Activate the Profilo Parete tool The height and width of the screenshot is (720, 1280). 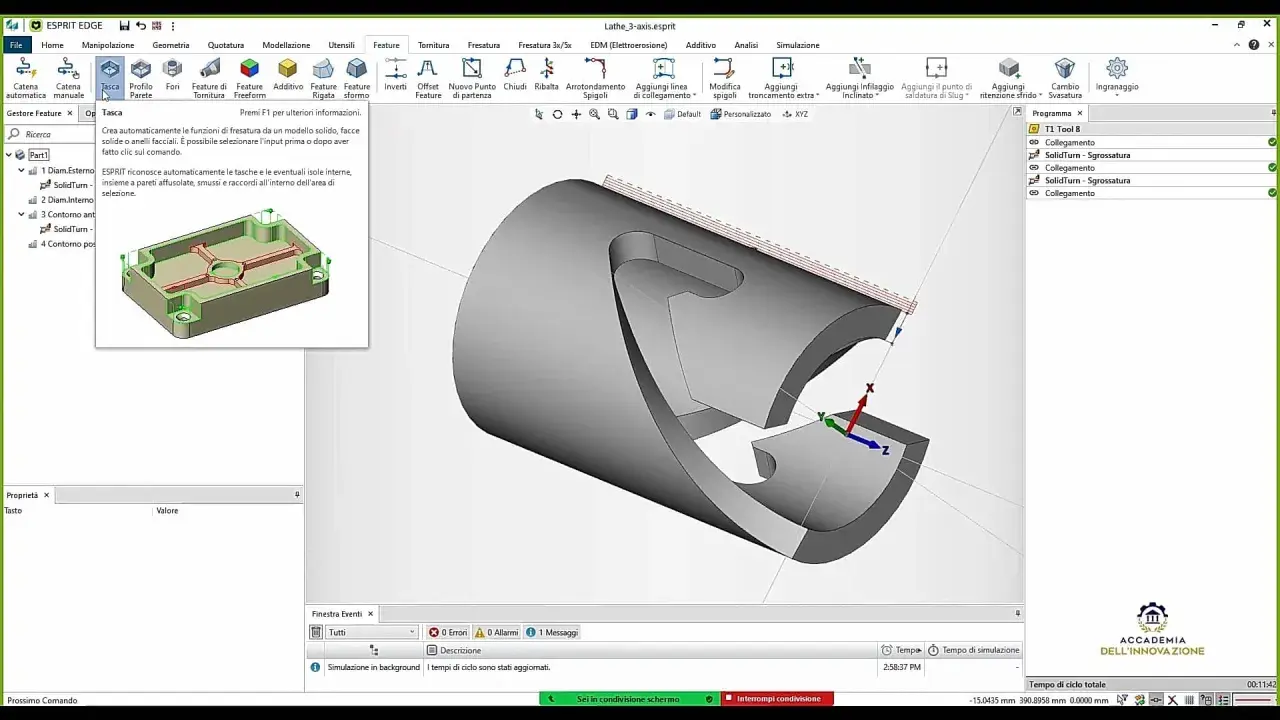coord(141,78)
